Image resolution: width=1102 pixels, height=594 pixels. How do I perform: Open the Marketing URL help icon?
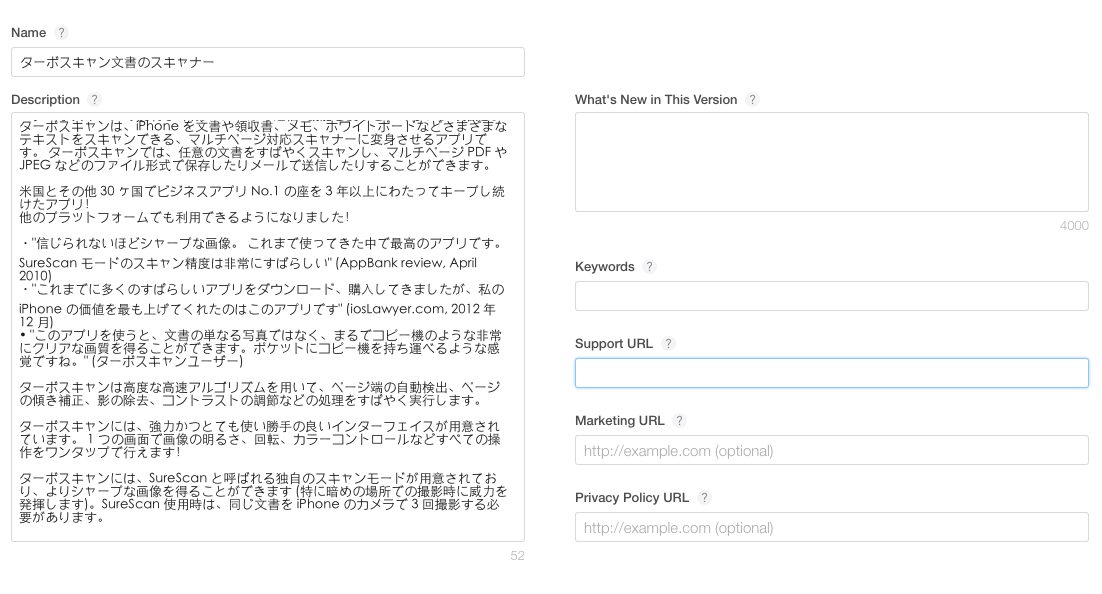(679, 420)
